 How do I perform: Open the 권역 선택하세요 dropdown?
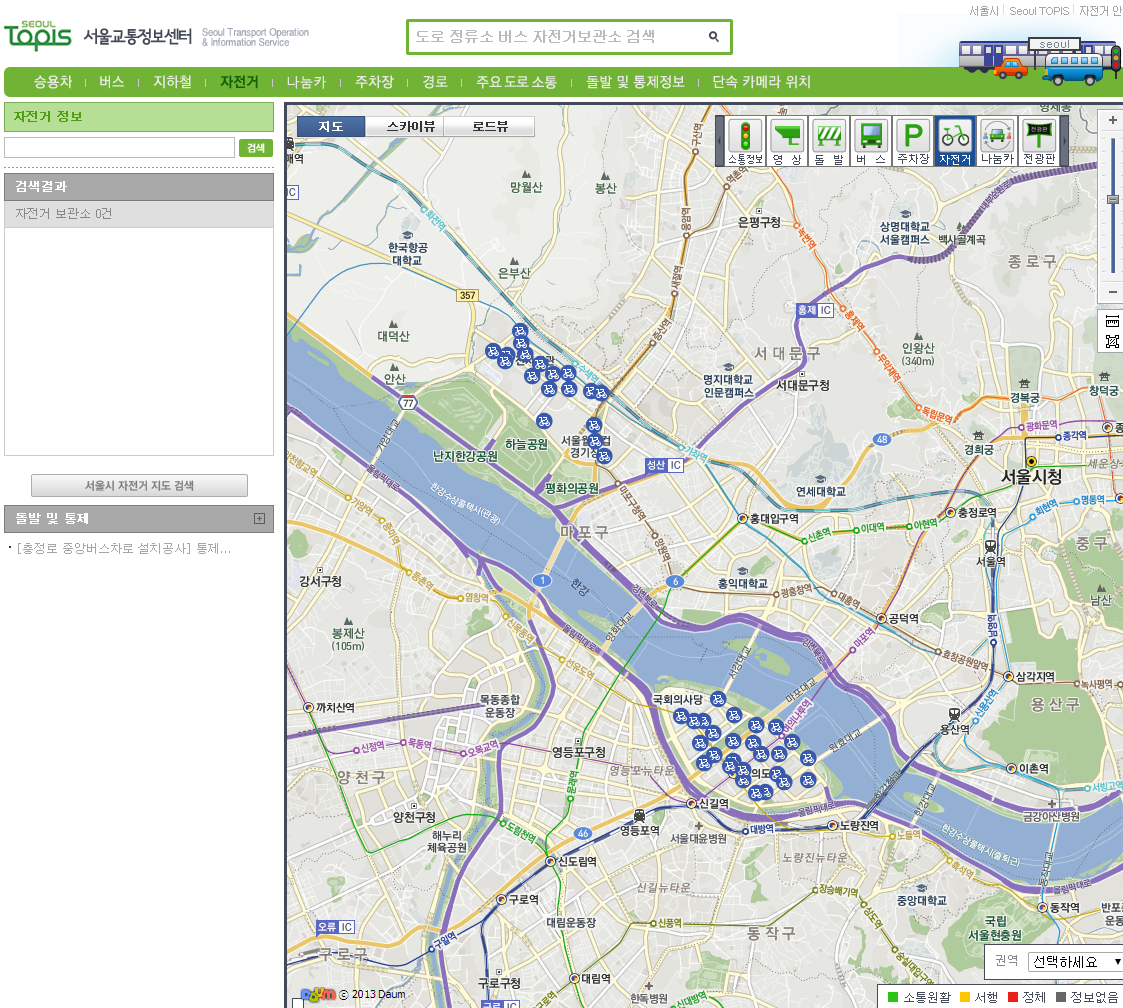coord(1076,961)
